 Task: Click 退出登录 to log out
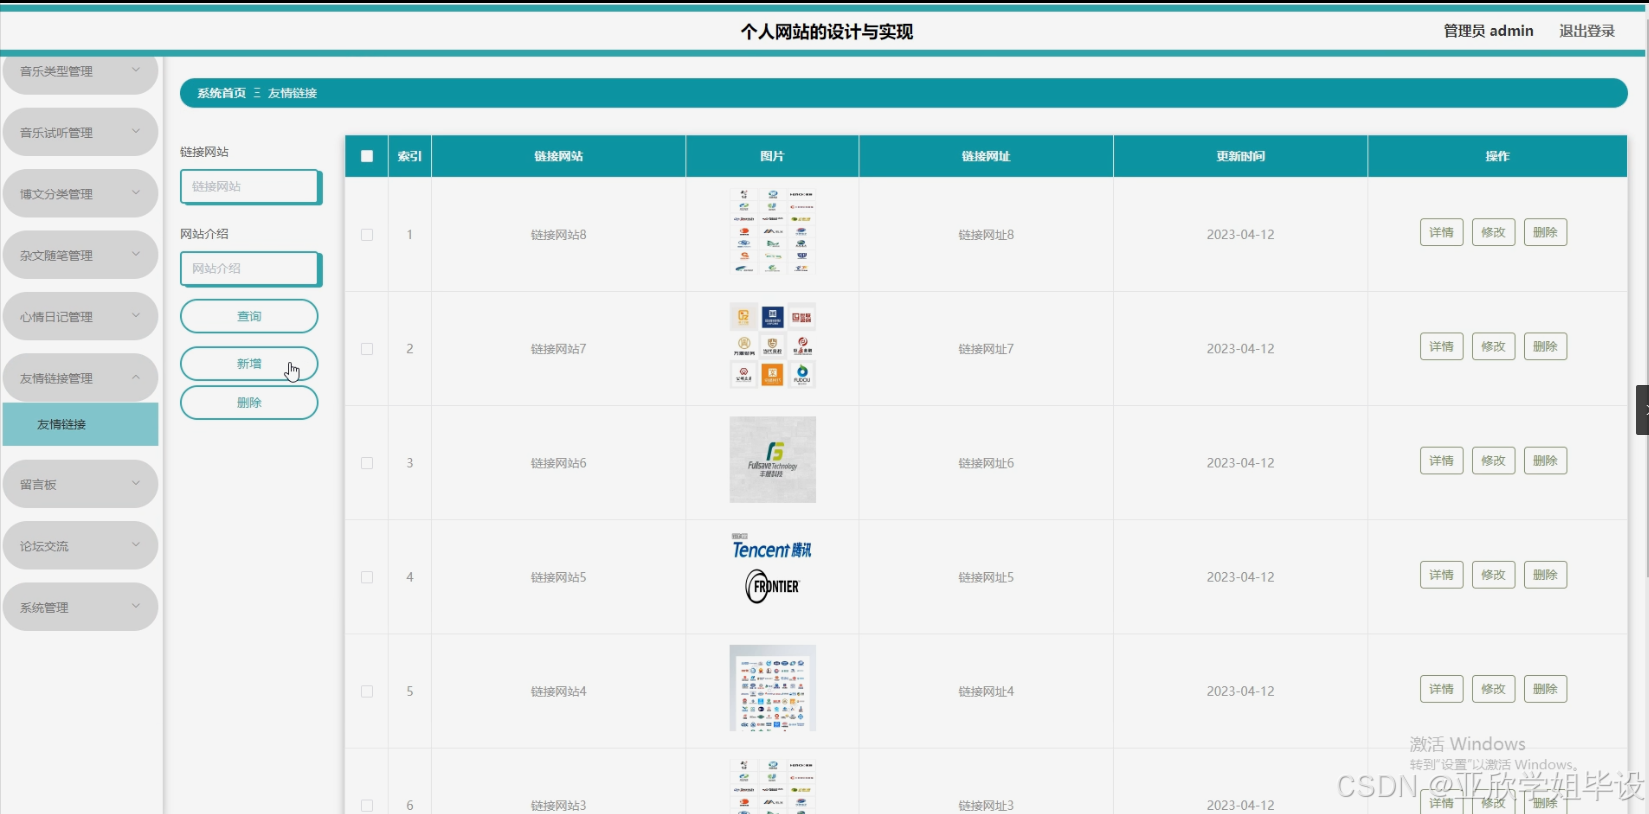(x=1587, y=31)
